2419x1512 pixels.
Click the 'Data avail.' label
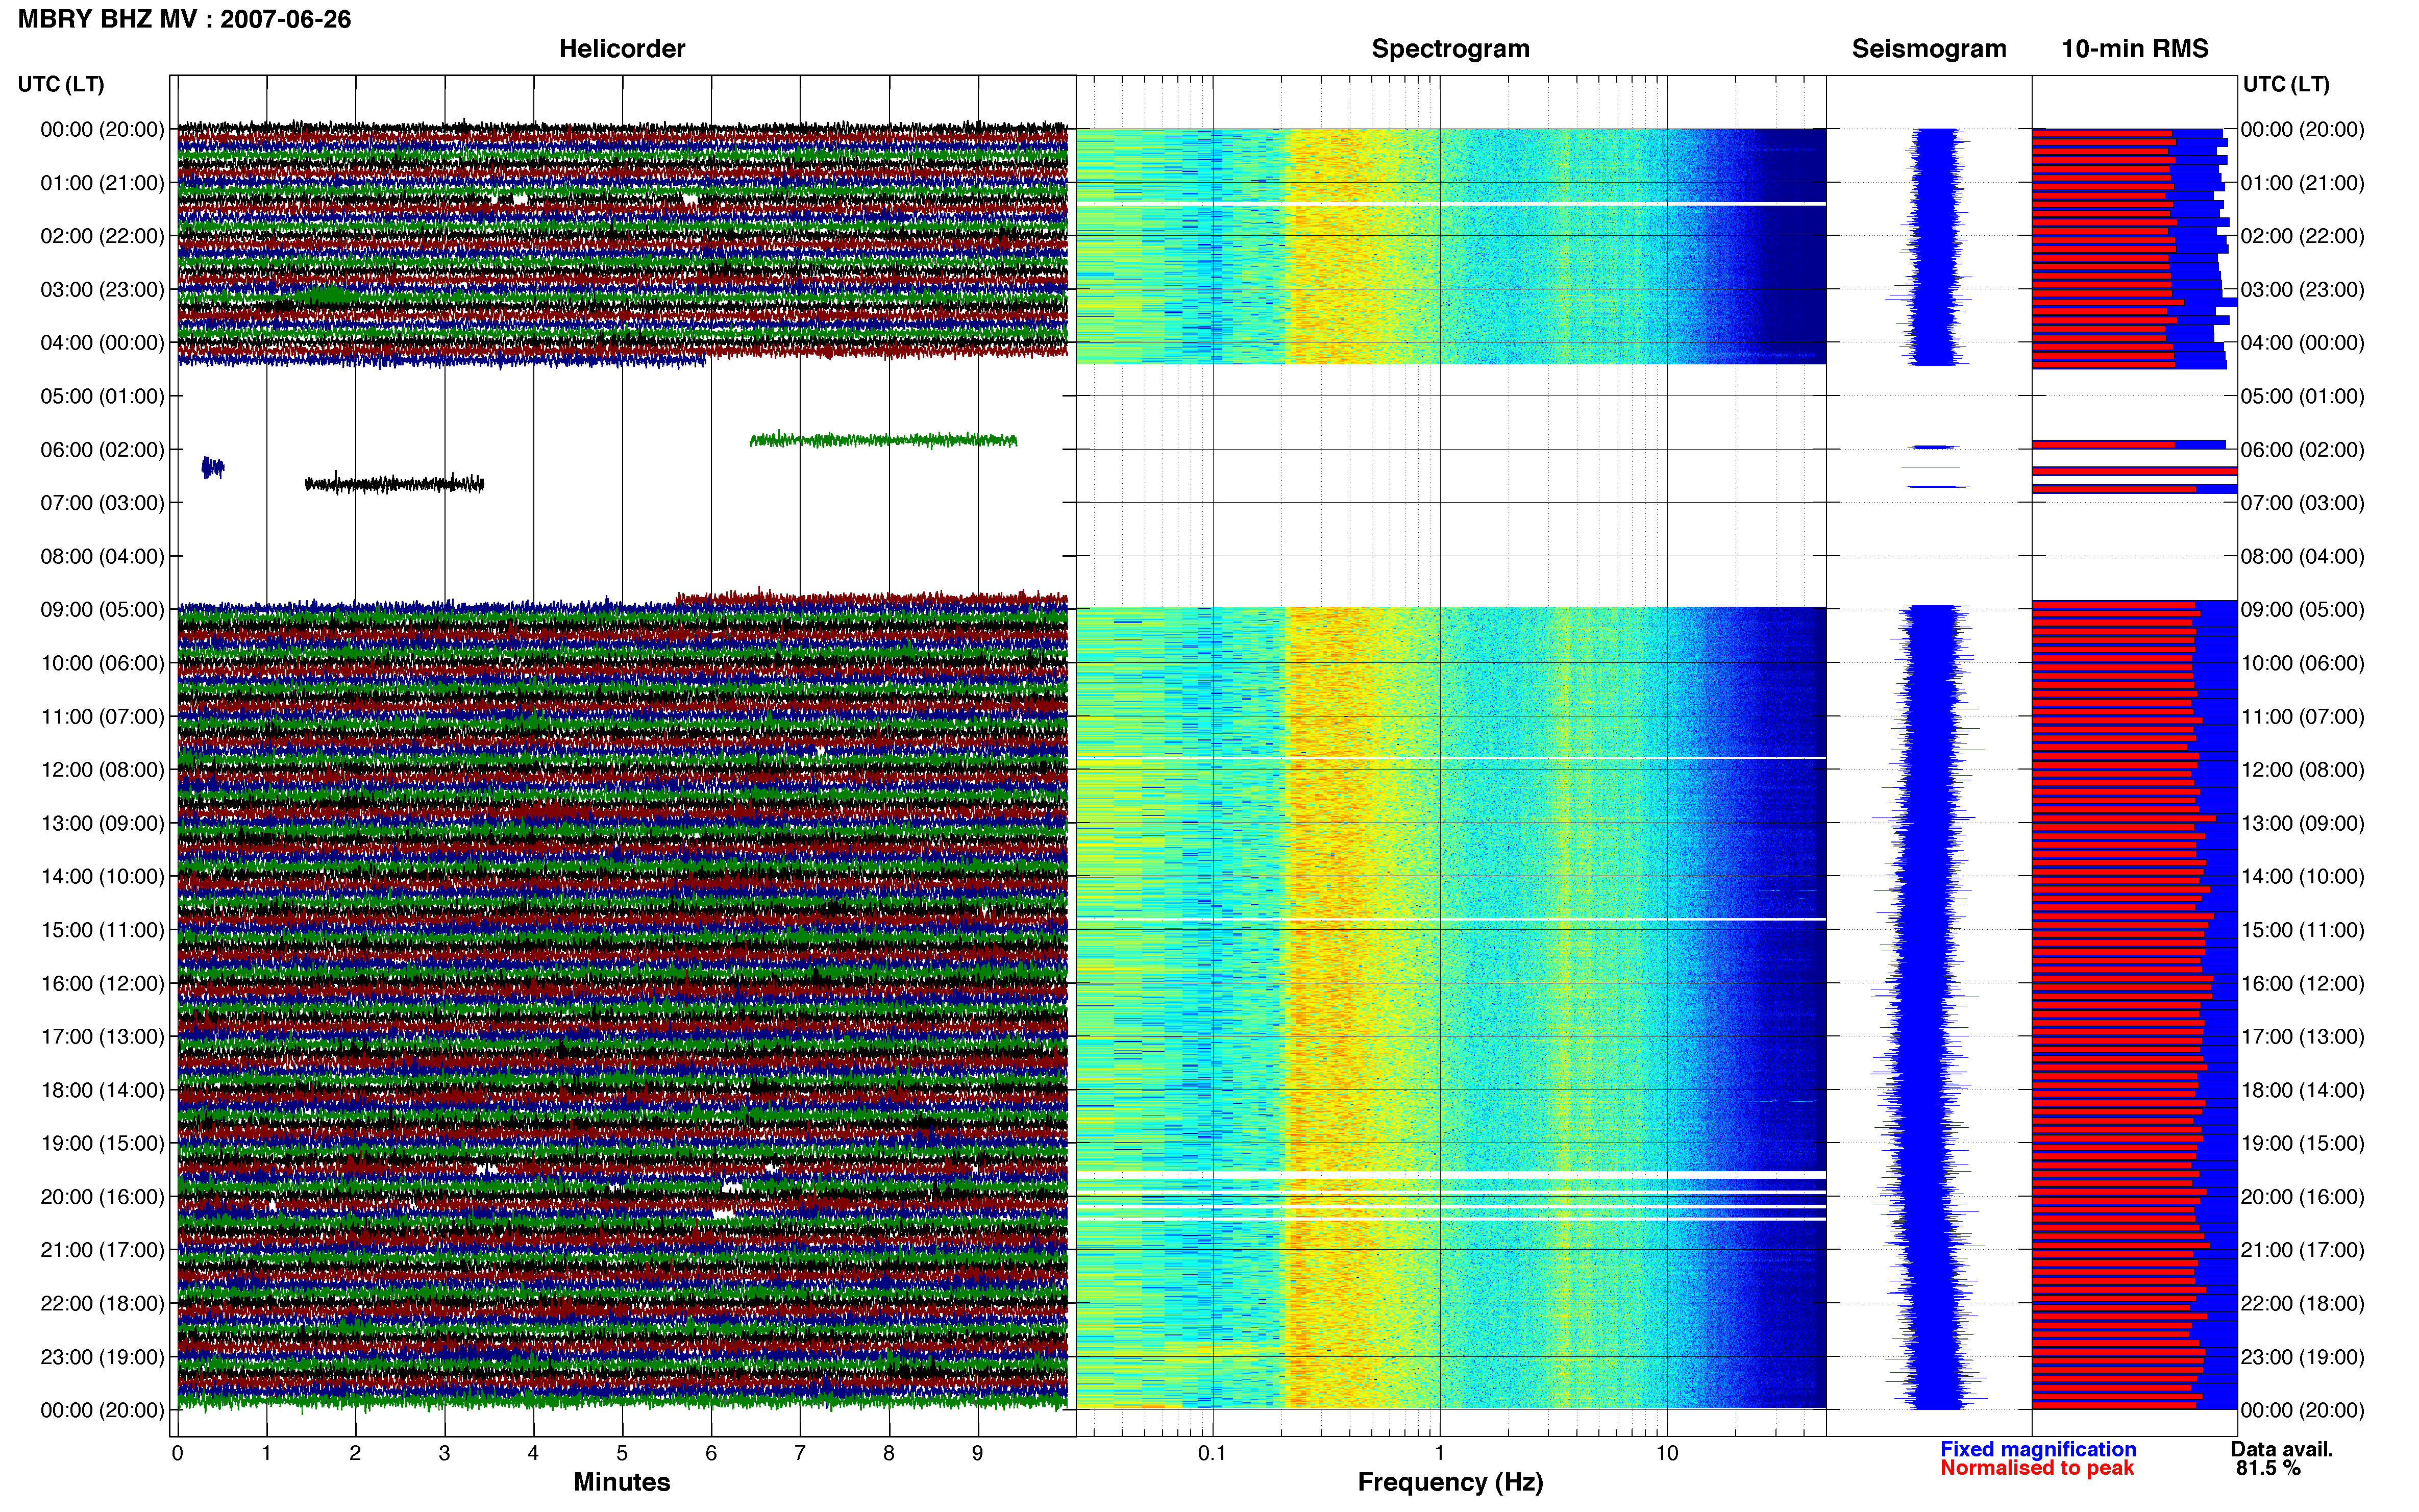point(2282,1449)
